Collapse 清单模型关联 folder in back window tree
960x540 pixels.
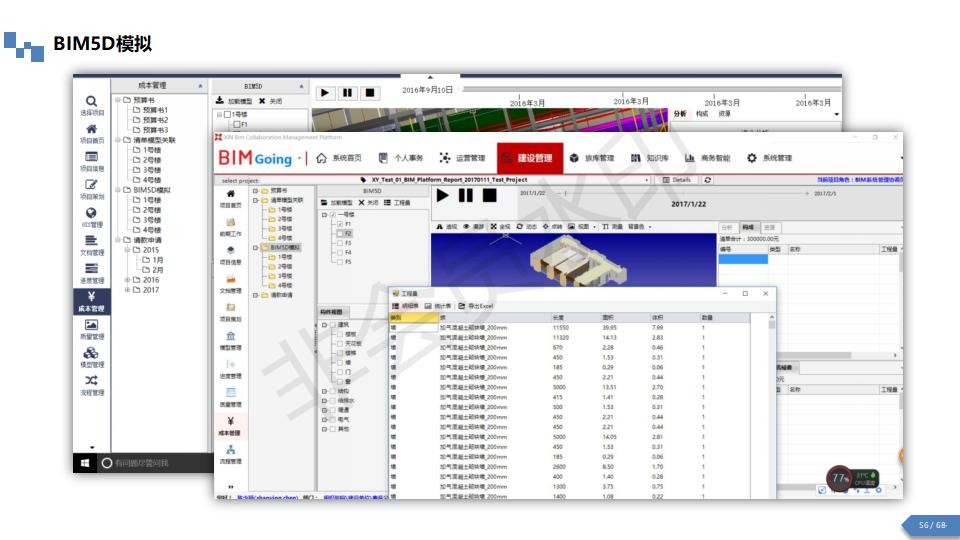coord(118,140)
